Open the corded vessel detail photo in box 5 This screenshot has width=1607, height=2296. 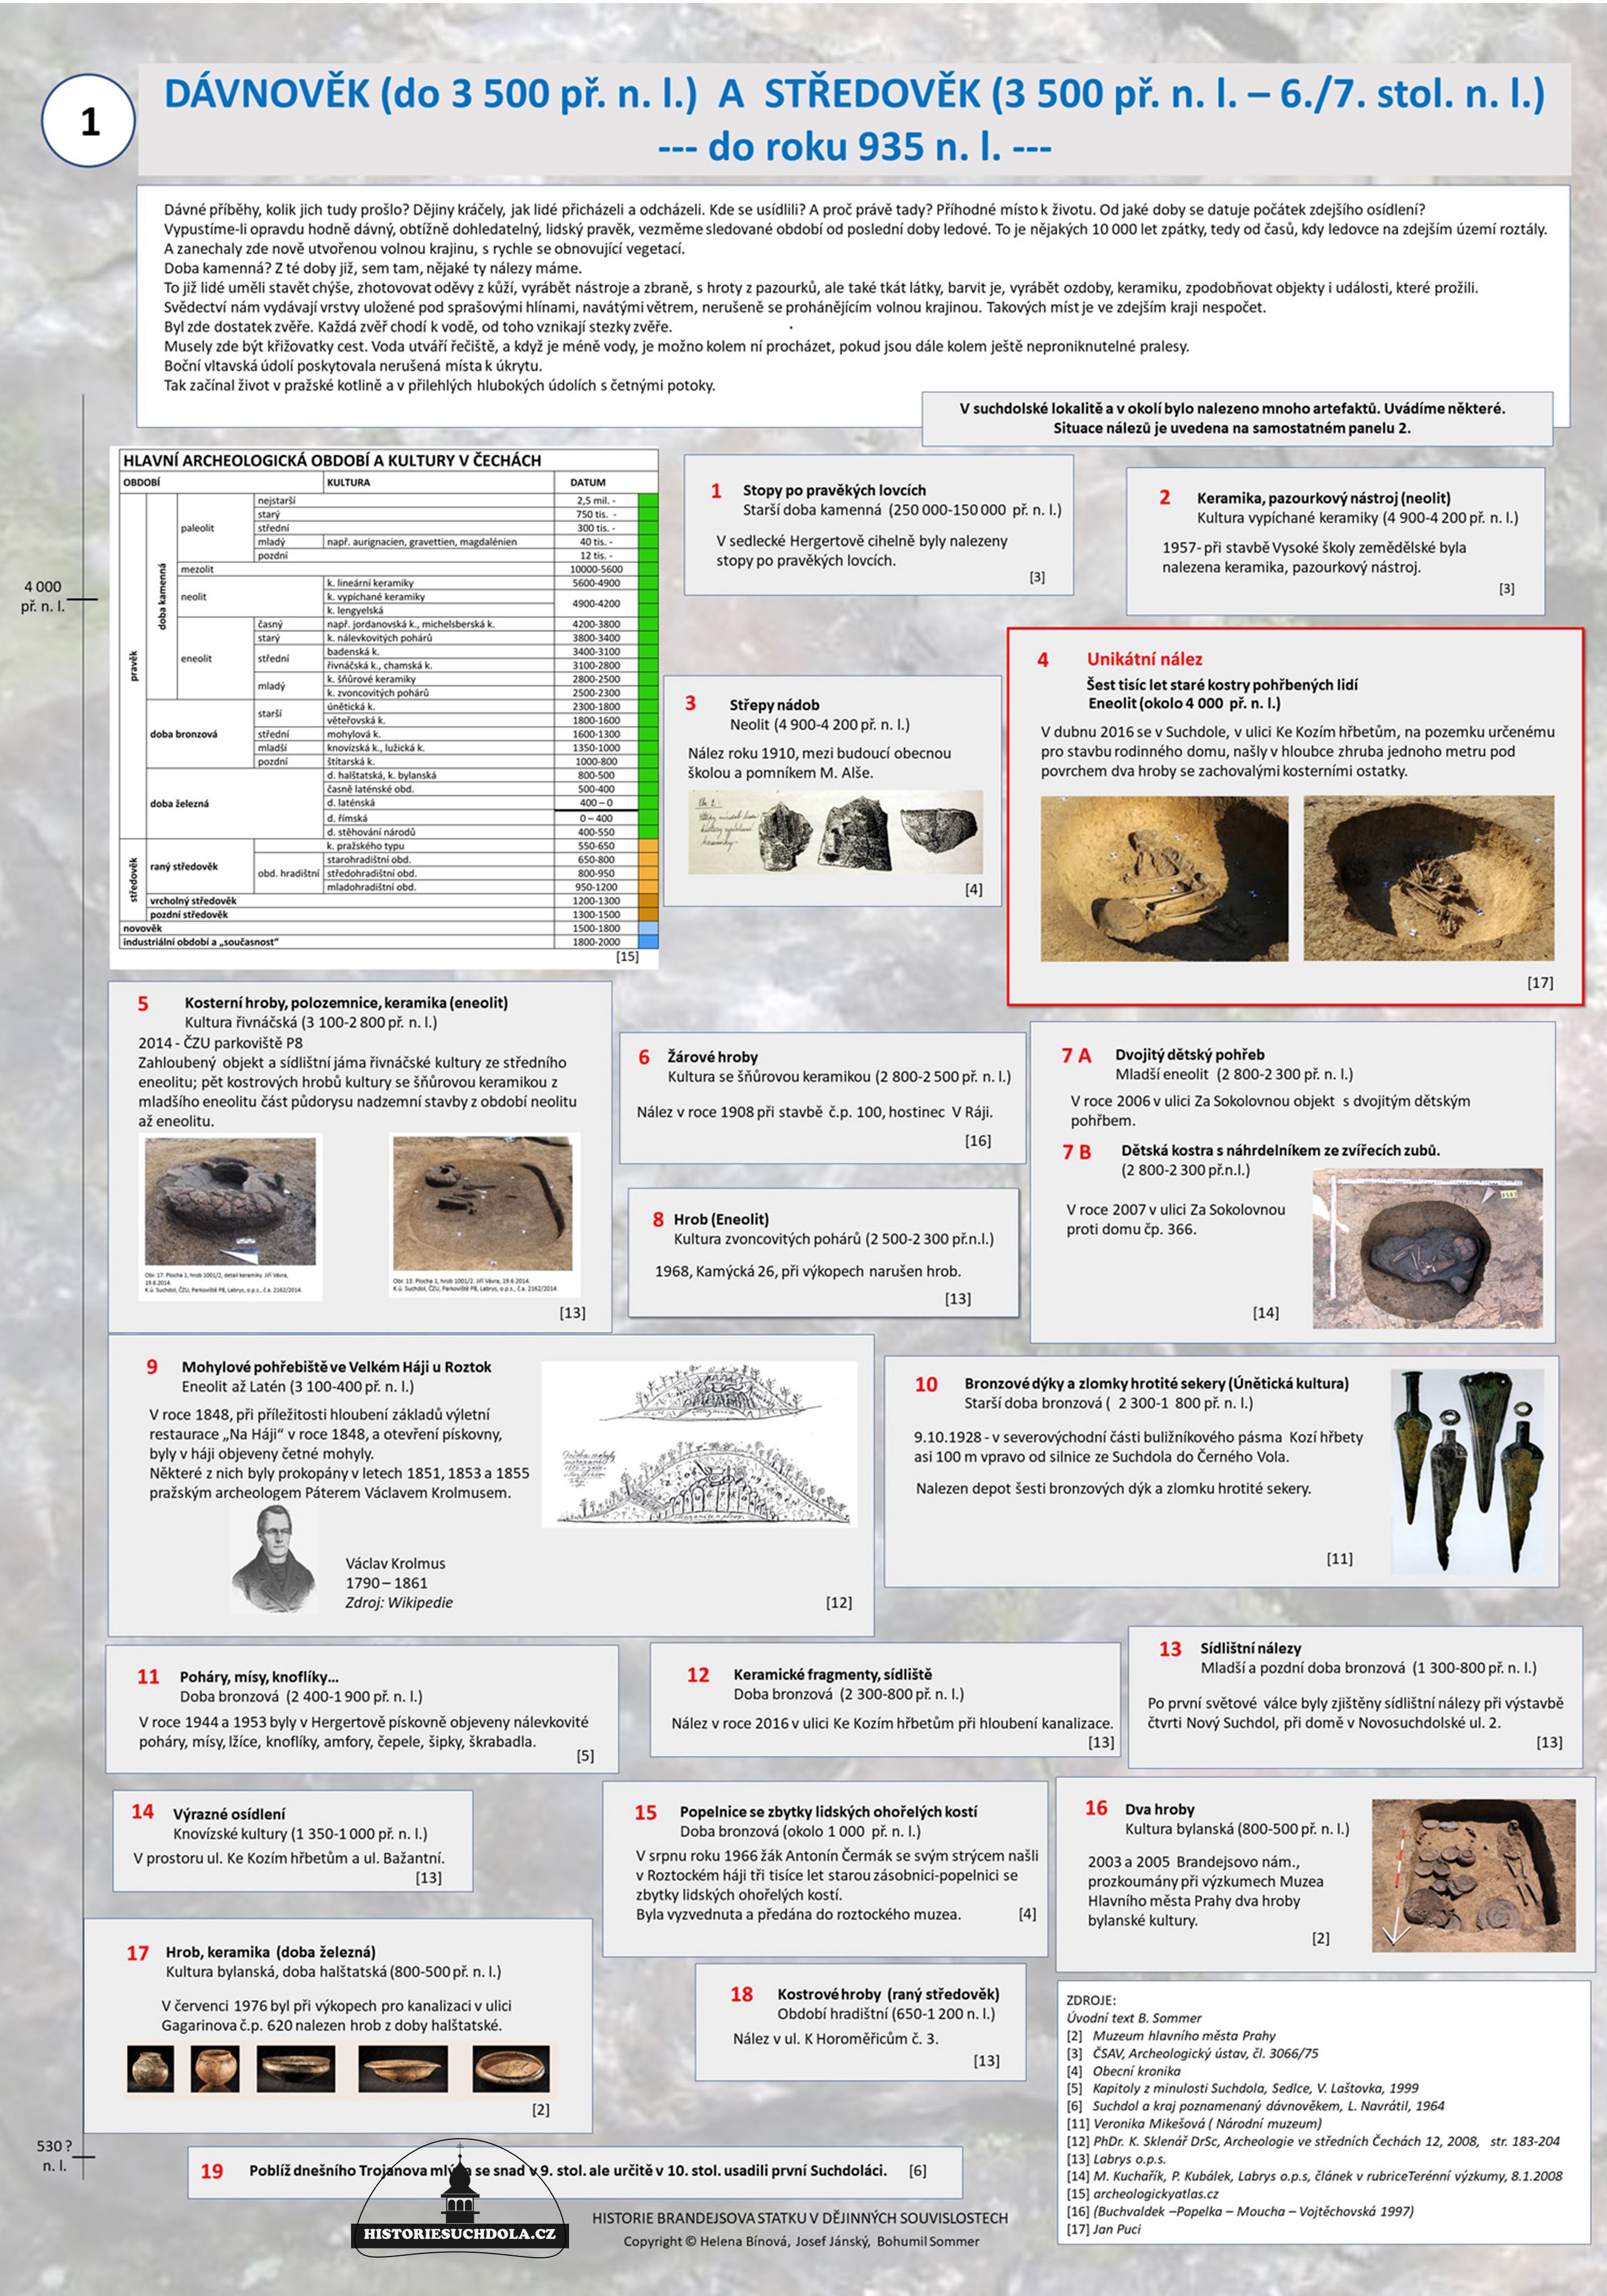coord(231,1202)
